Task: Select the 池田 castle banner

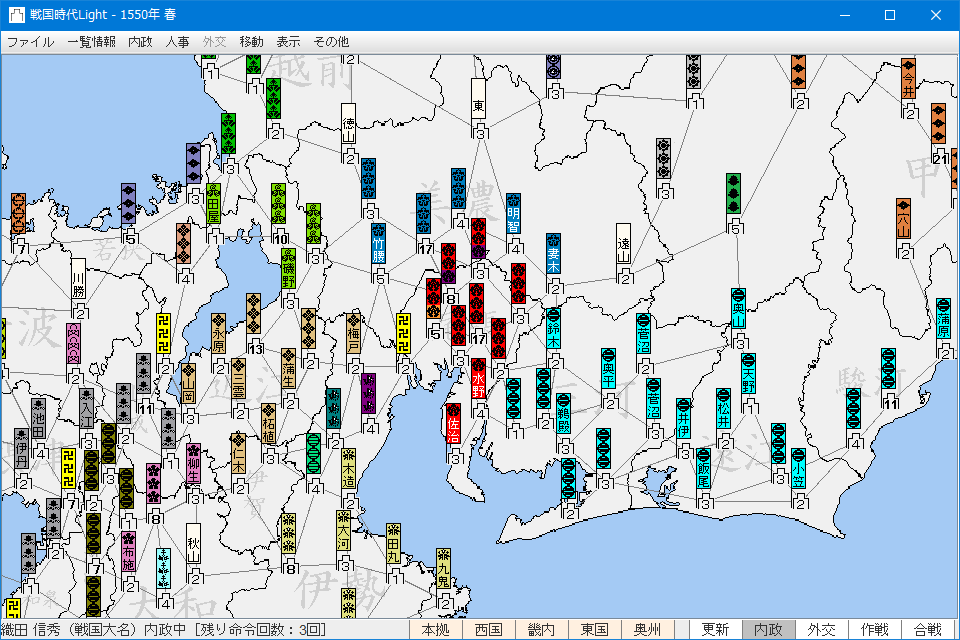Action: point(39,419)
